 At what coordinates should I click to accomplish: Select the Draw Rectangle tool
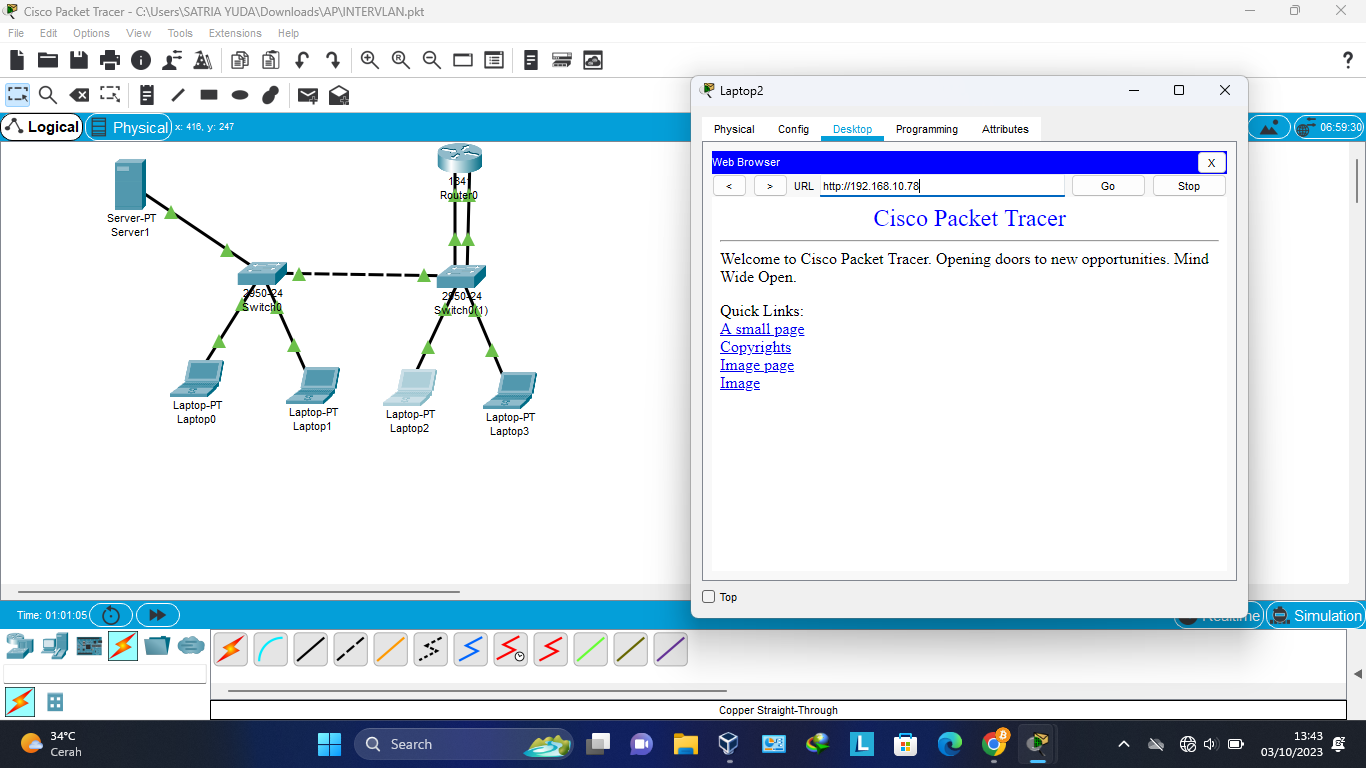tap(209, 95)
